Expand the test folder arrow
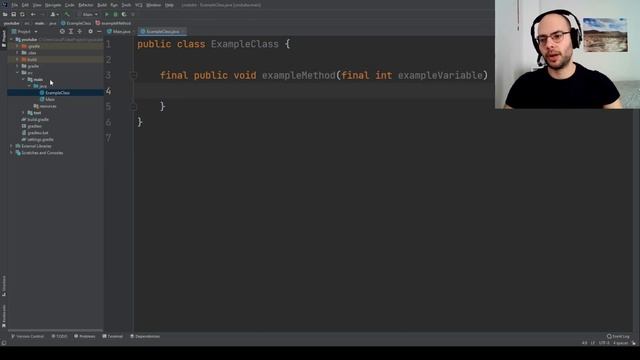640x360 pixels. (24, 113)
